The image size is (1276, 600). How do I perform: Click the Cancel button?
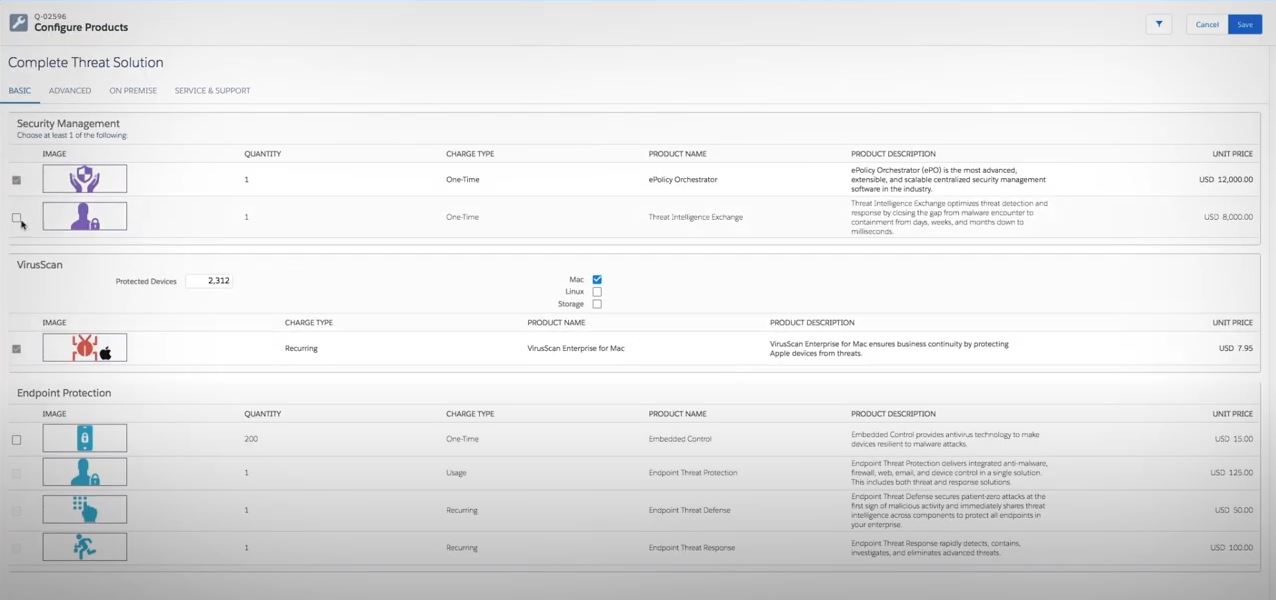[1207, 24]
